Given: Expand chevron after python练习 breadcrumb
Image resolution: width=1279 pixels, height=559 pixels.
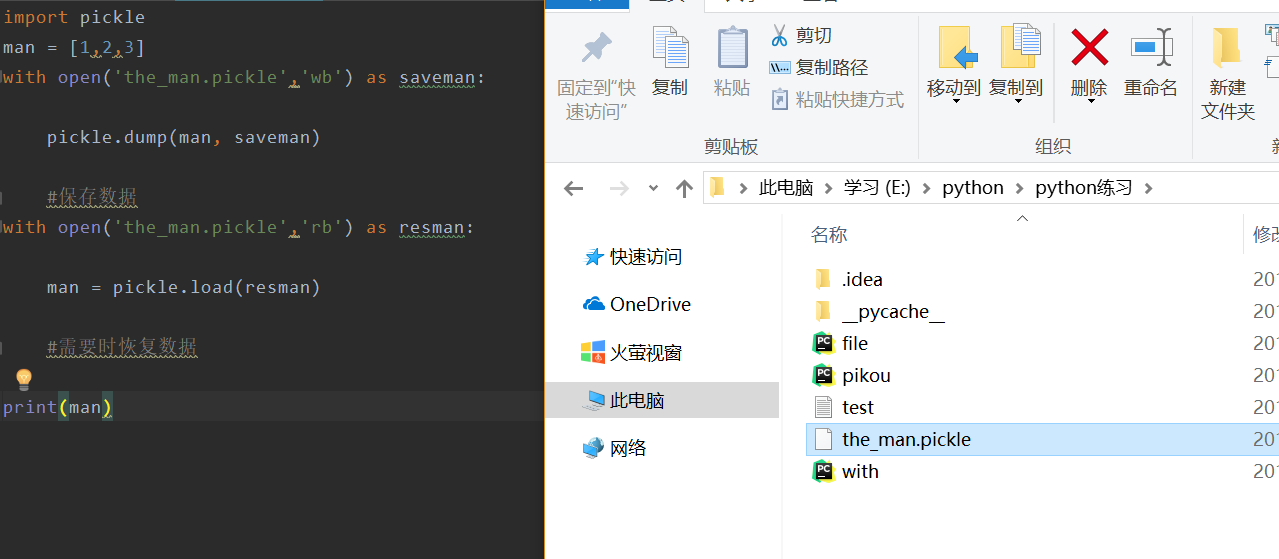Looking at the screenshot, I should click(x=1148, y=188).
